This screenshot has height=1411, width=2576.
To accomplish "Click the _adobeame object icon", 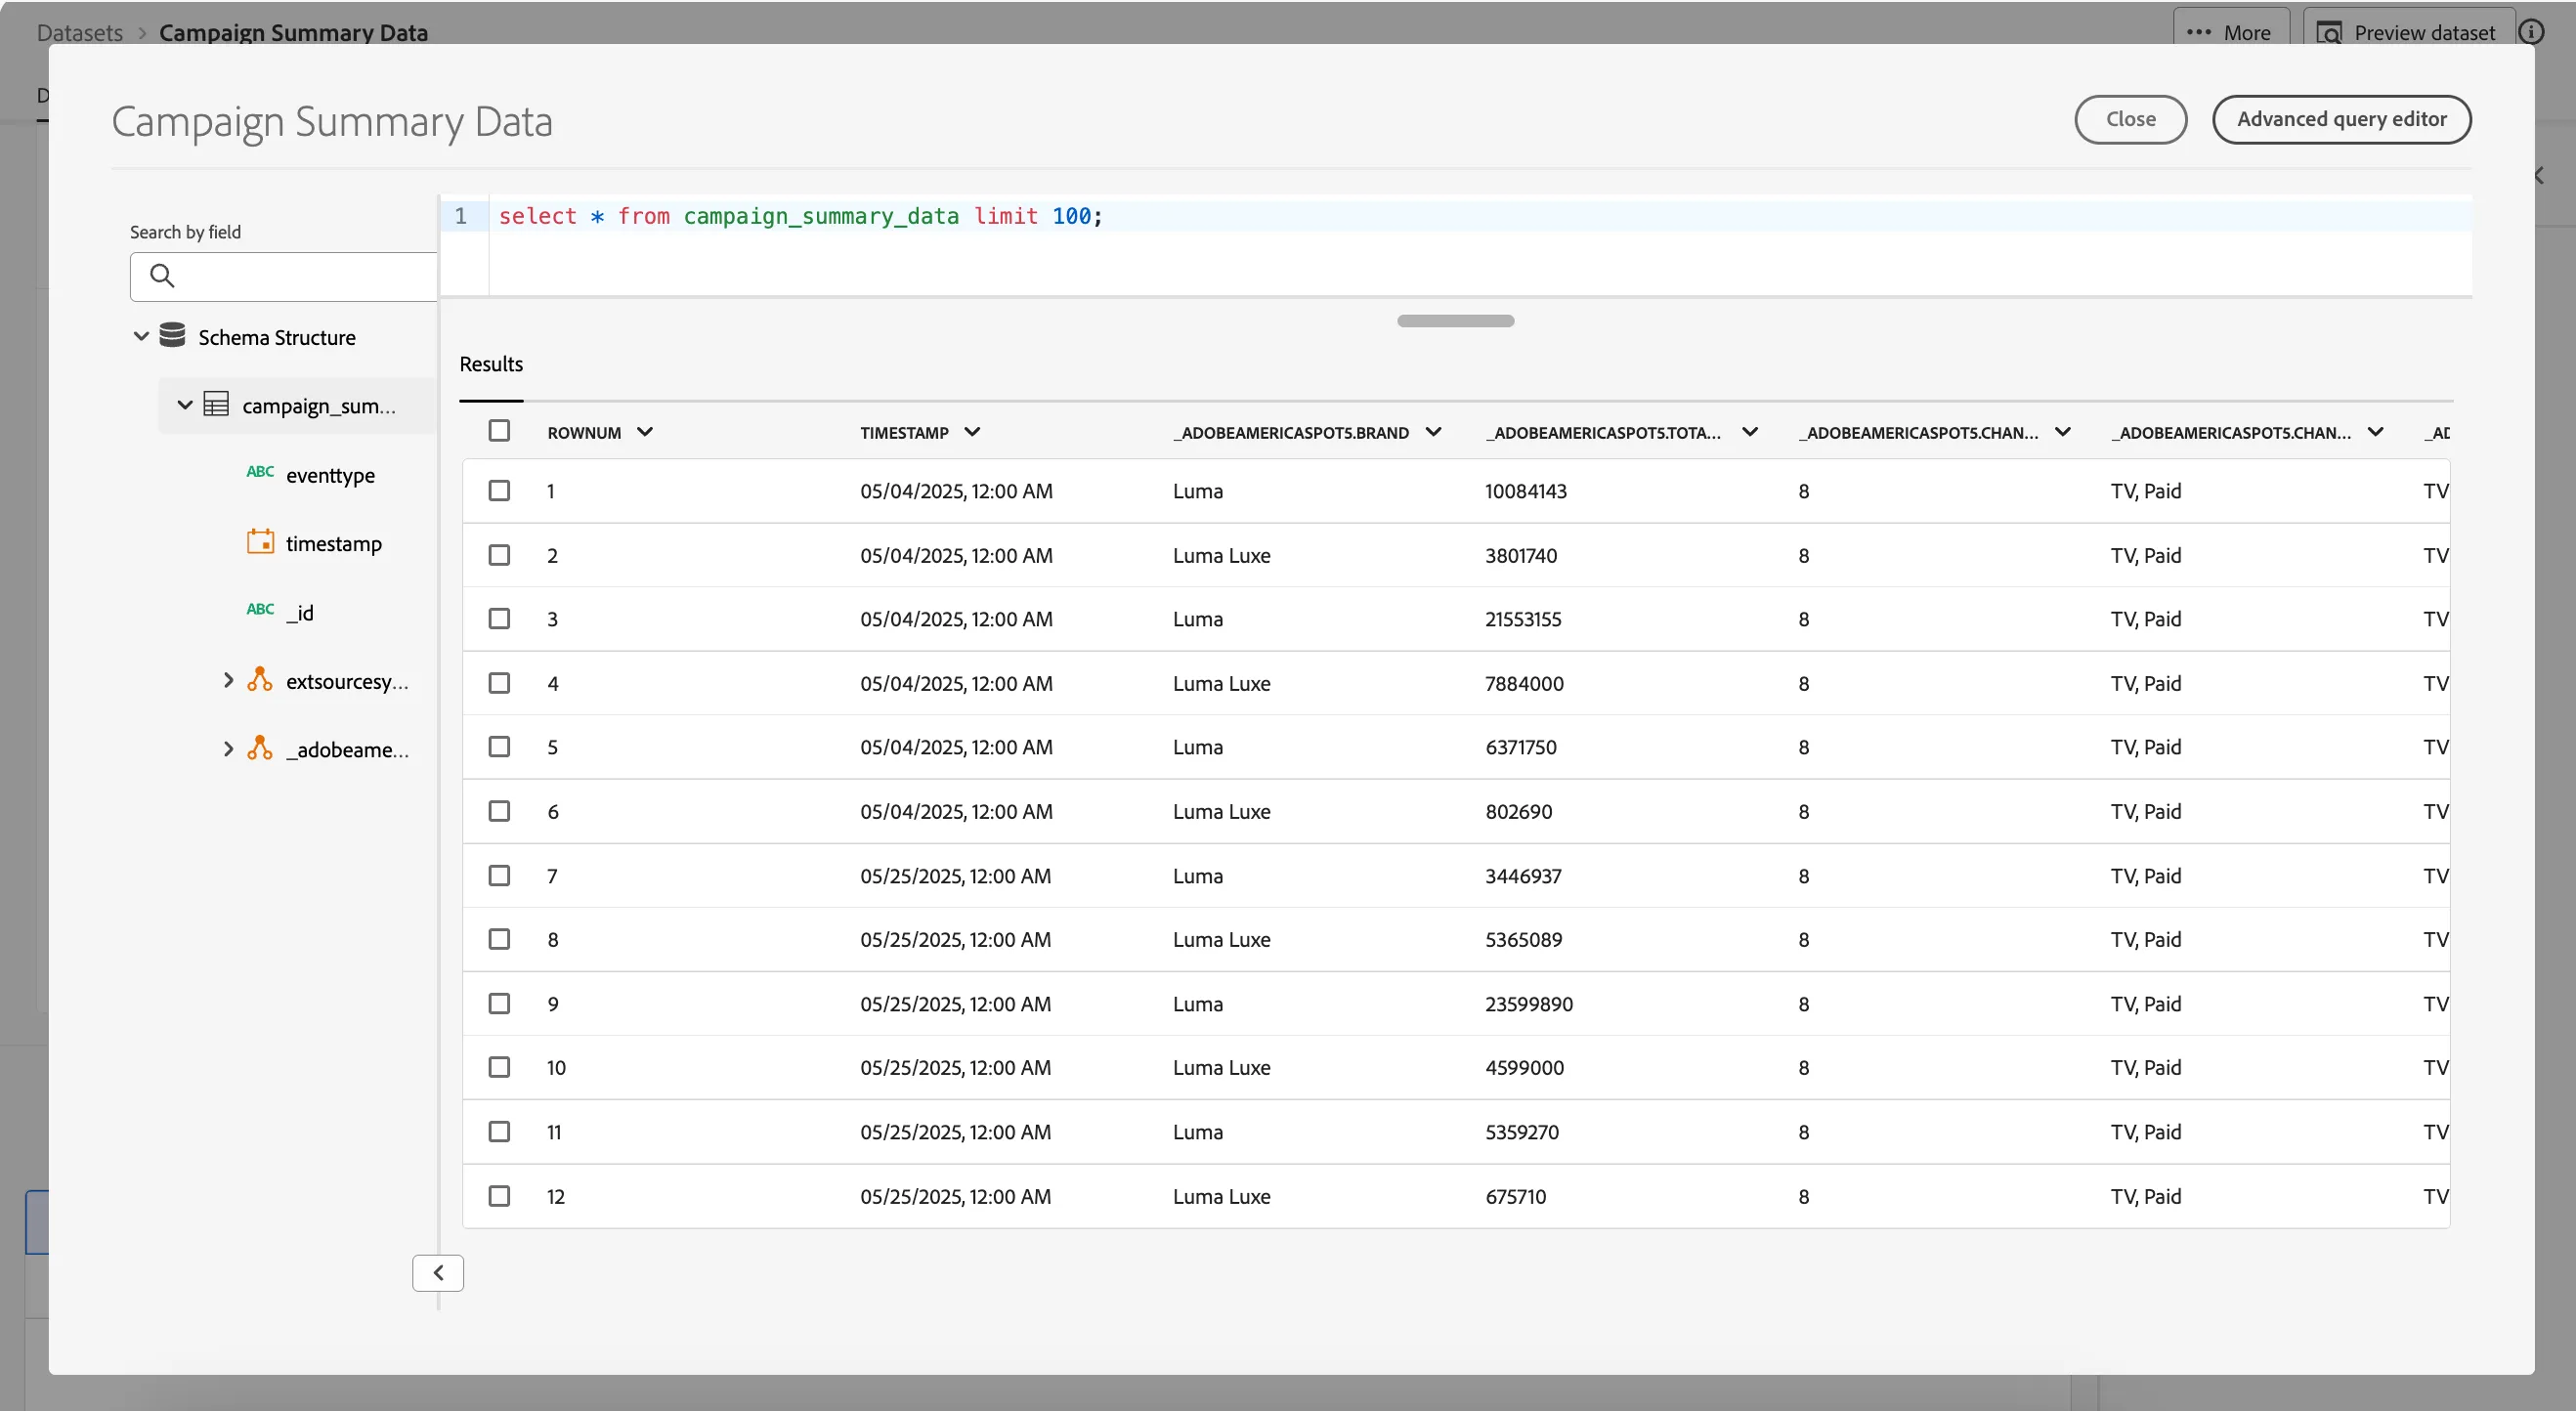I will tap(260, 748).
